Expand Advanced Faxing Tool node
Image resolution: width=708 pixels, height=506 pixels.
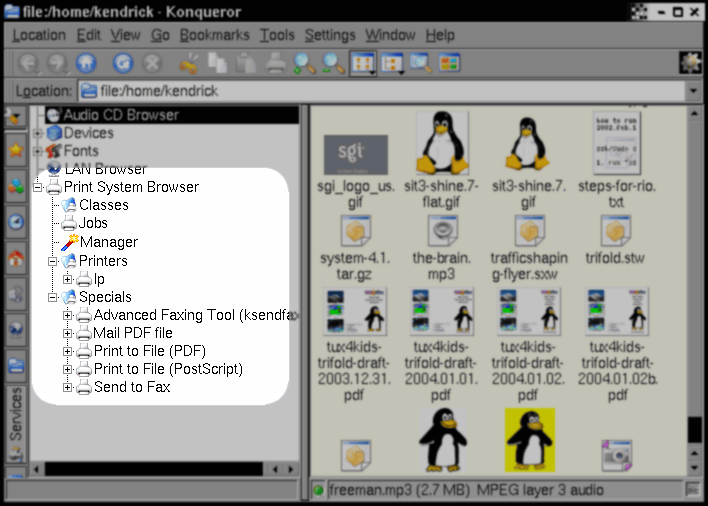pos(68,315)
